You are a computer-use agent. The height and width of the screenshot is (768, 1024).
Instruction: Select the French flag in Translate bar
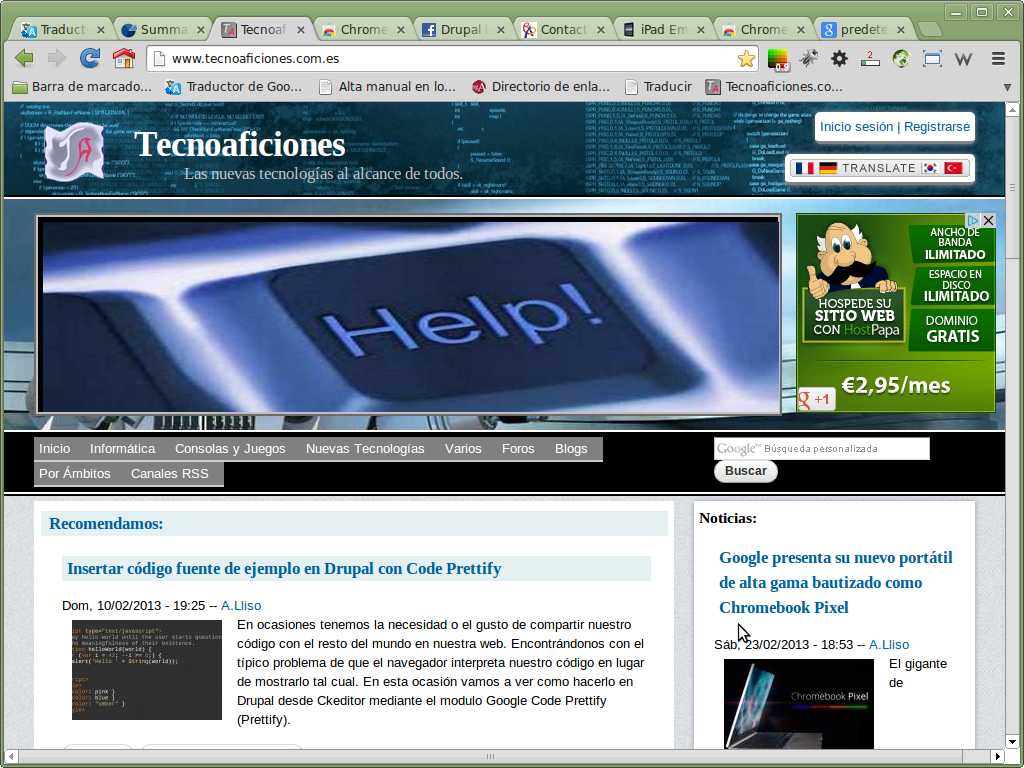click(805, 168)
